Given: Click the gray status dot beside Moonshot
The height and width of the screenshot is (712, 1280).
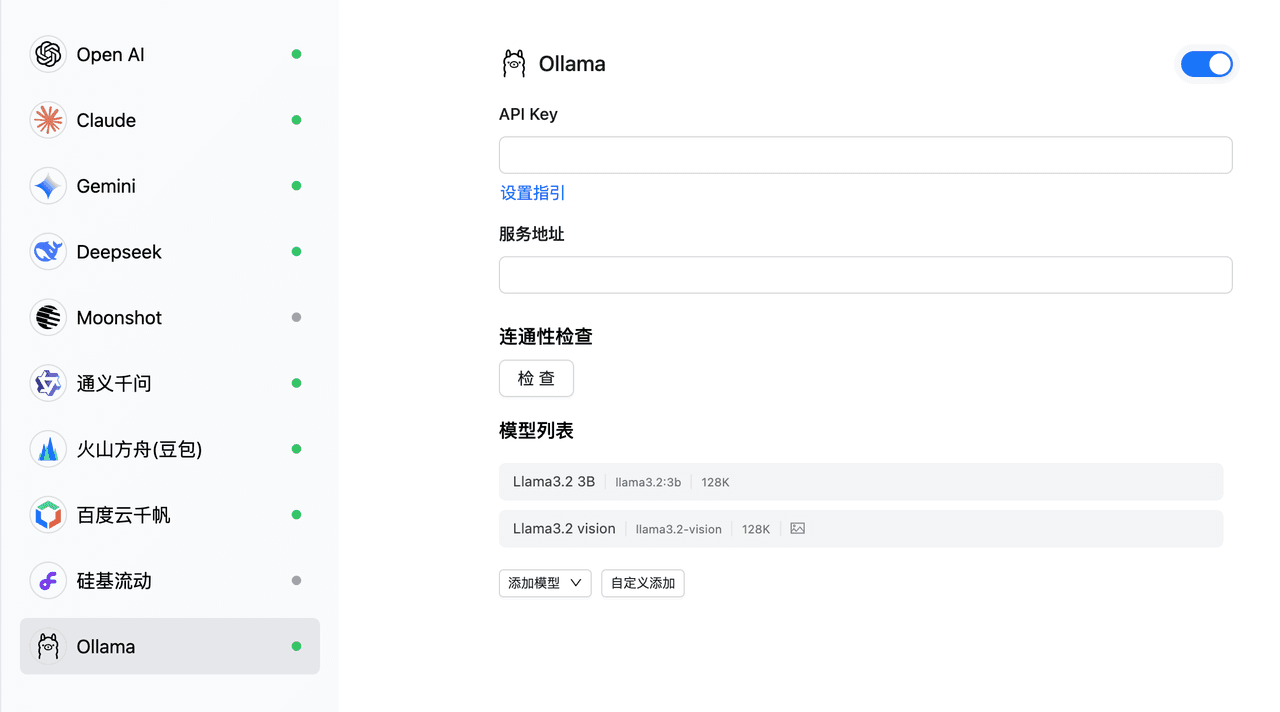Looking at the screenshot, I should tap(296, 318).
